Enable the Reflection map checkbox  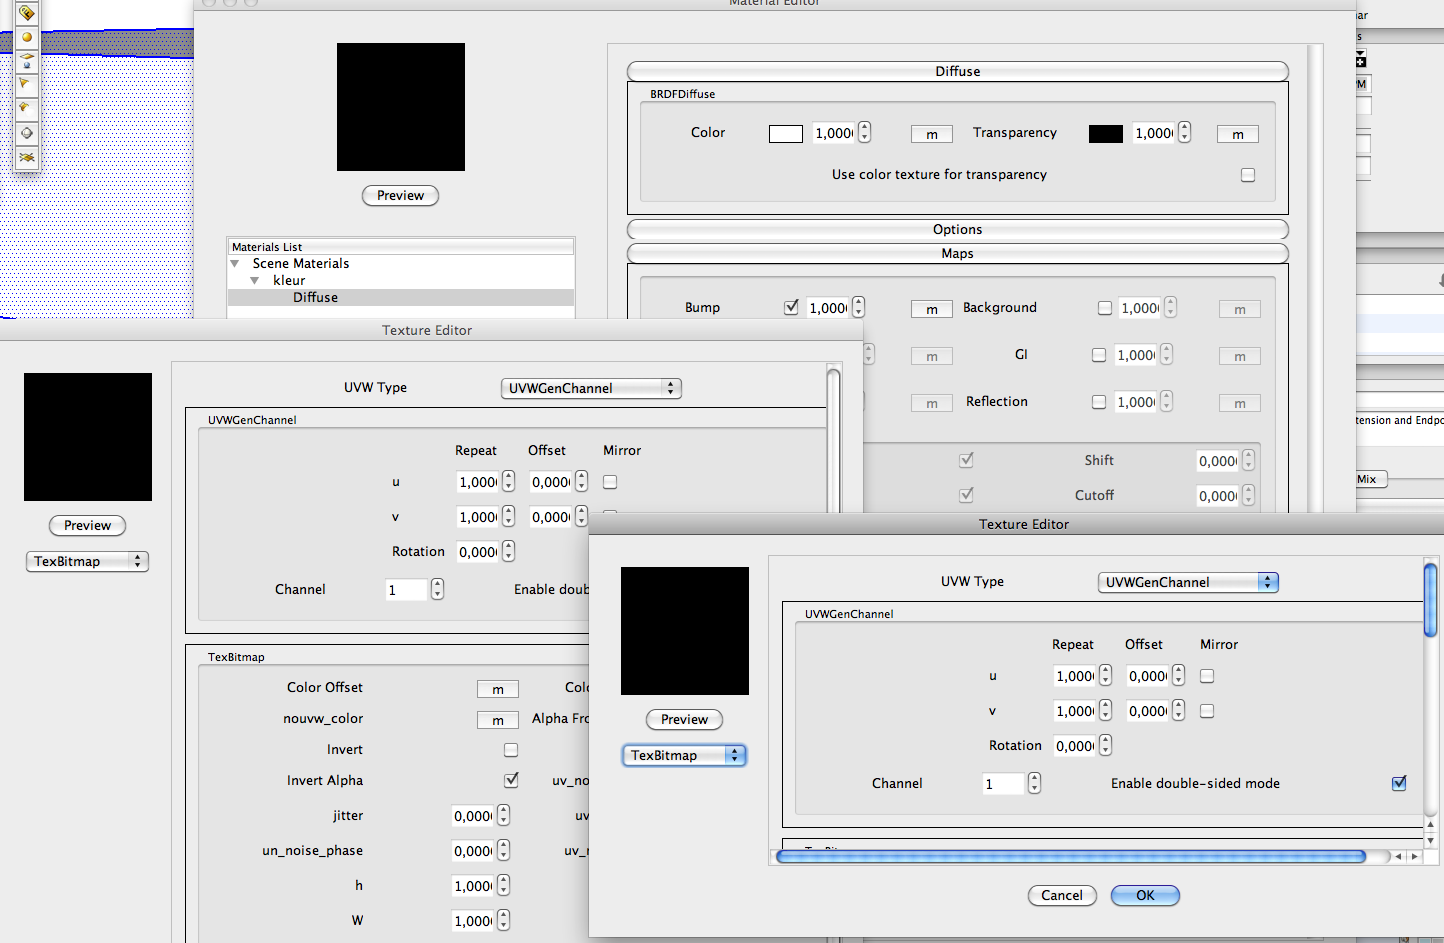click(1099, 402)
